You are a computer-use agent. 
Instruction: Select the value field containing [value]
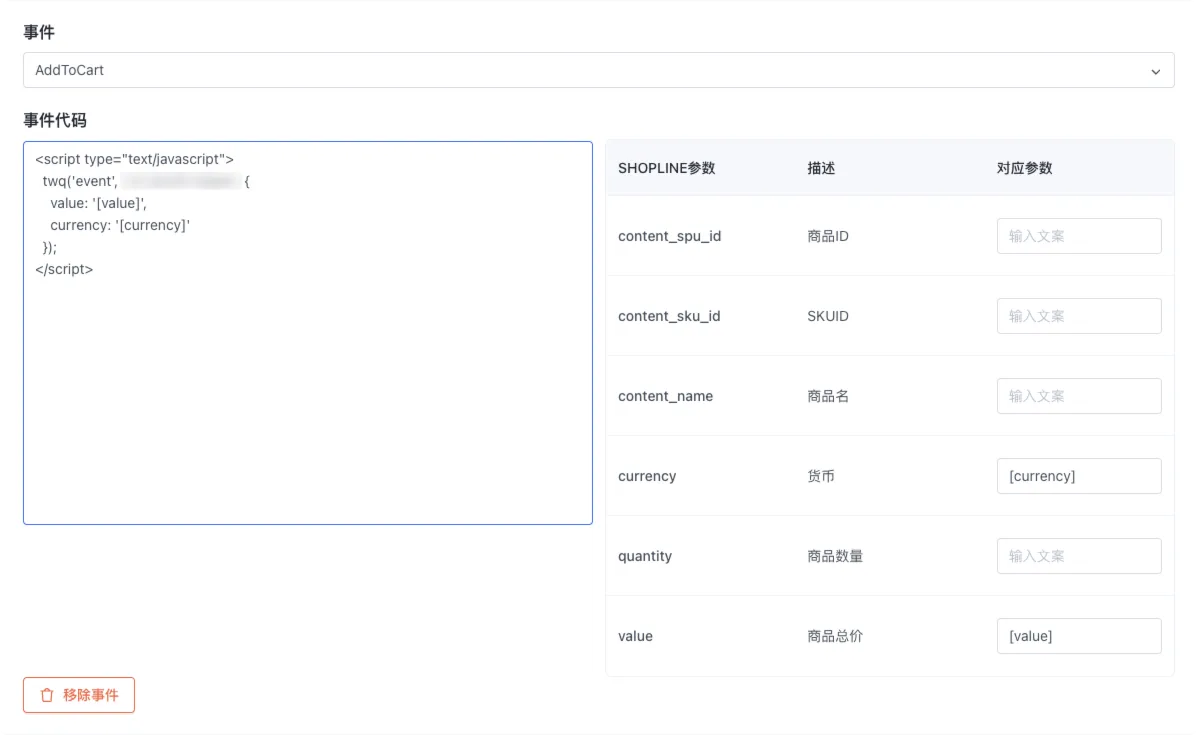tap(1078, 636)
